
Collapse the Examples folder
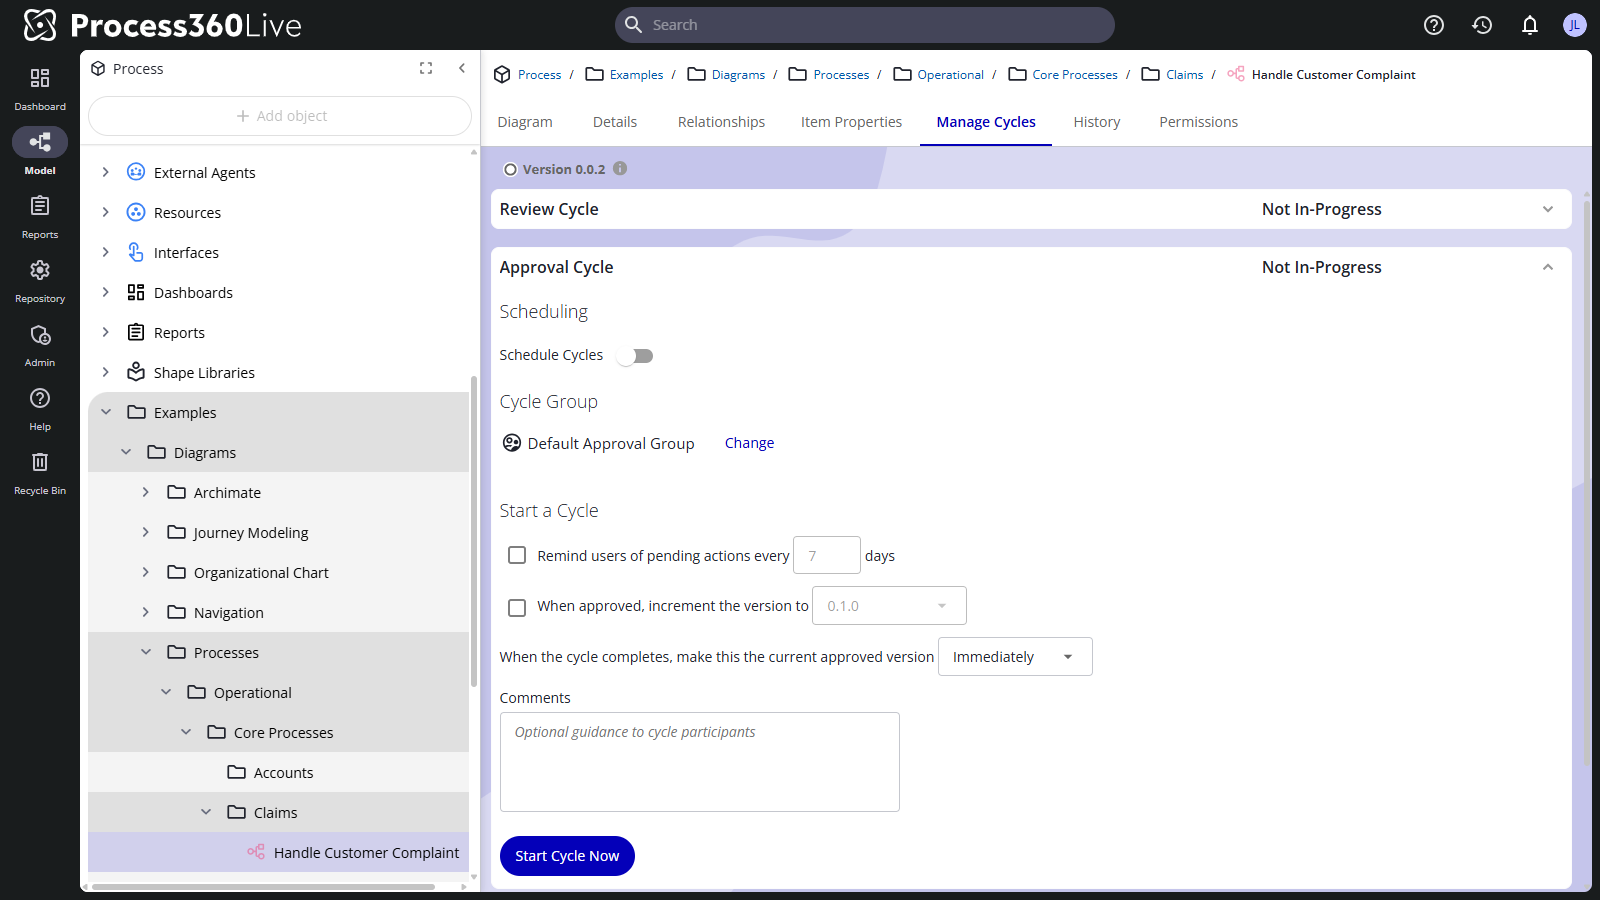click(106, 412)
